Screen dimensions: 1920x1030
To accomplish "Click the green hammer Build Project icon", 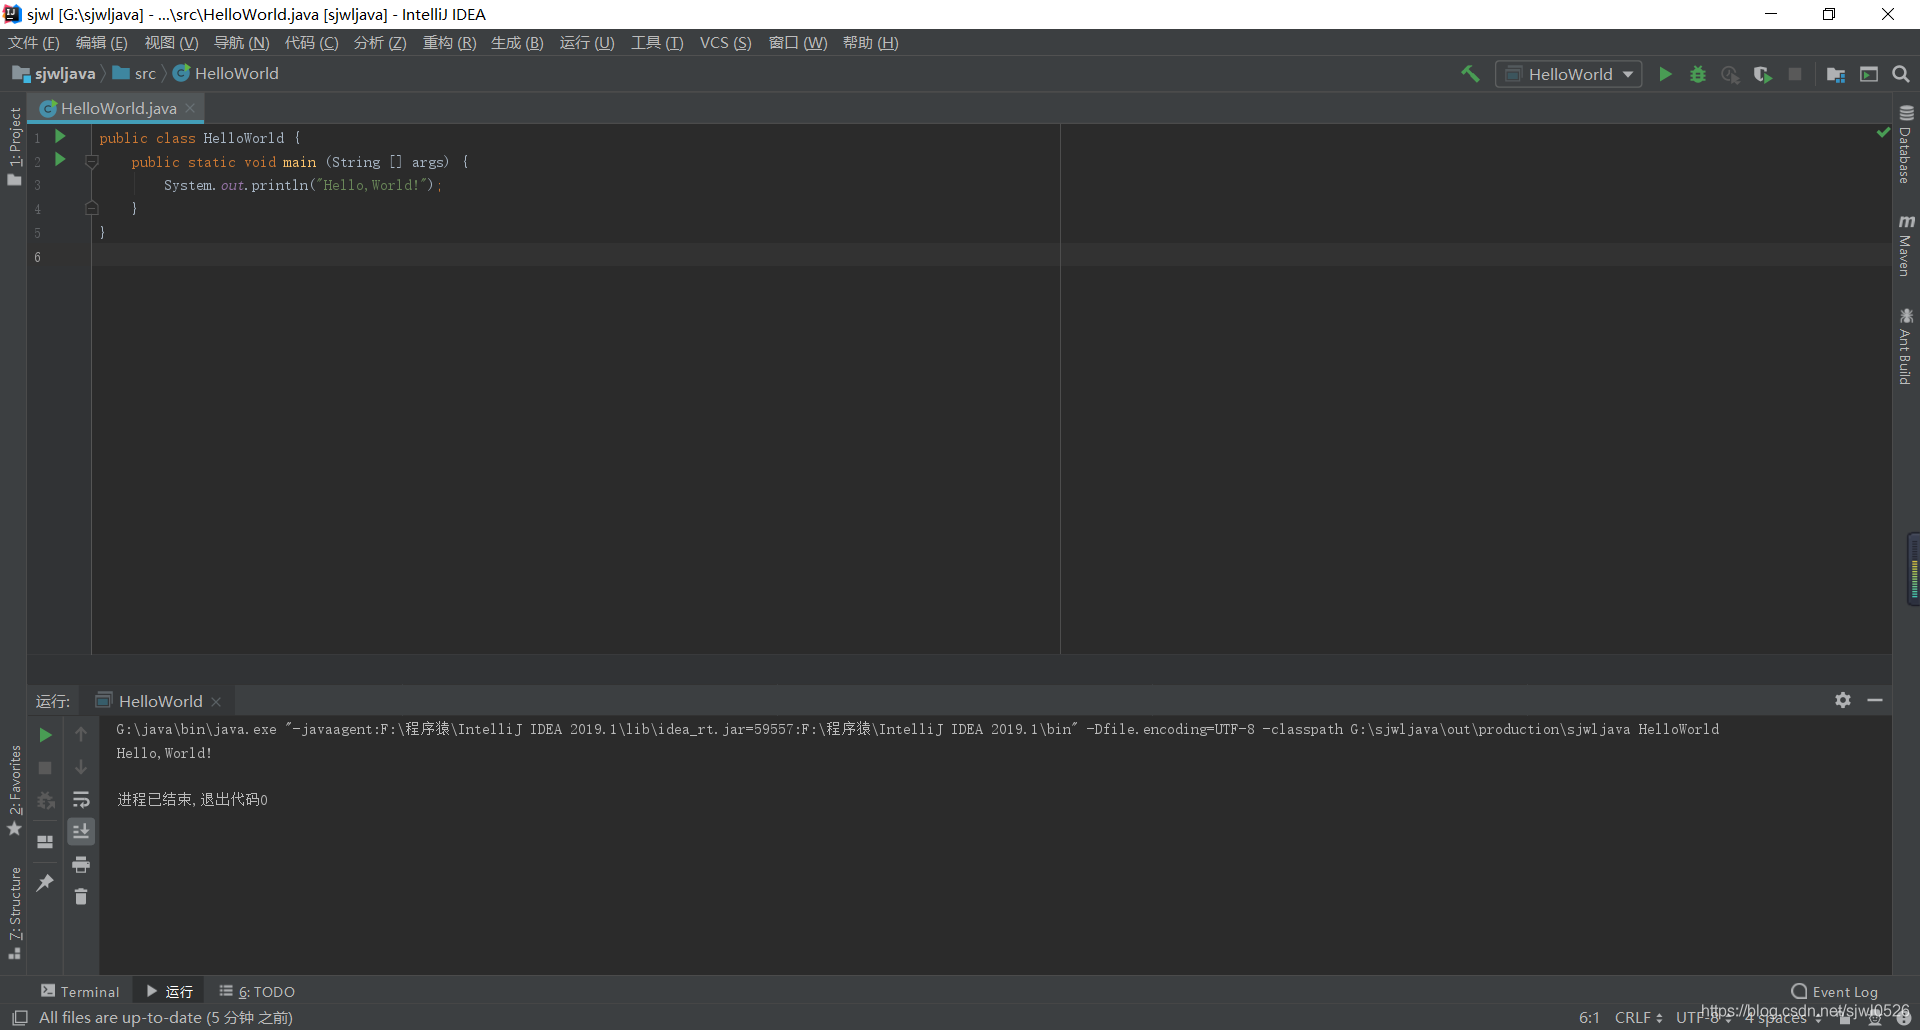I will coord(1470,74).
